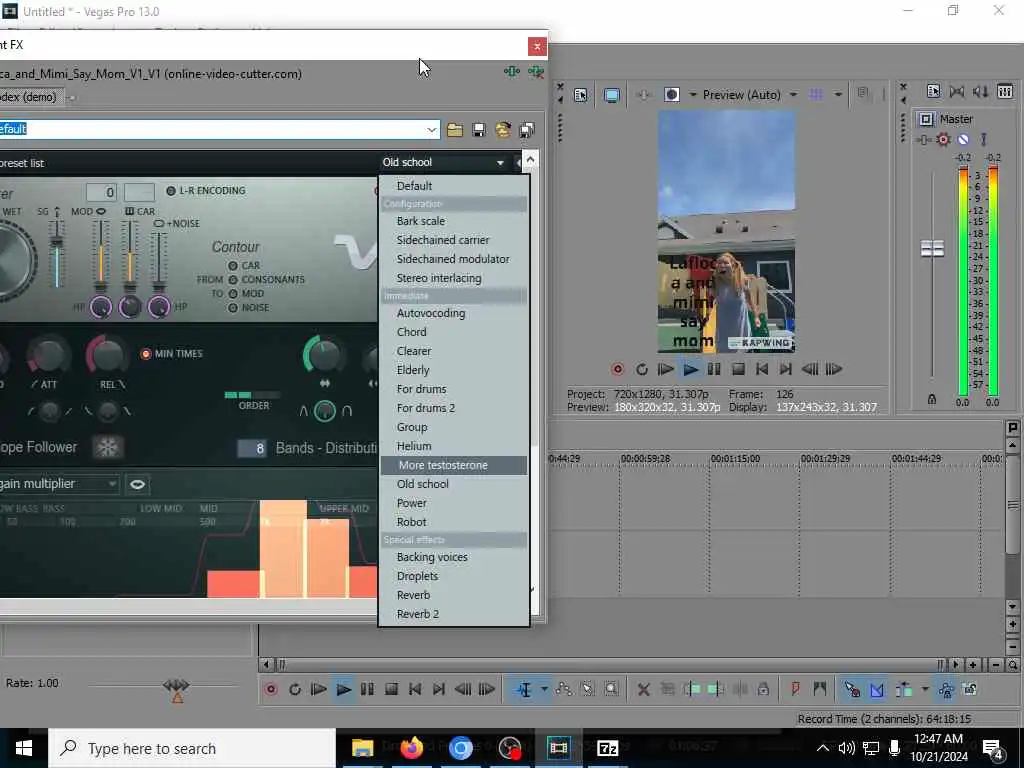Select NOISE contour radio button
The image size is (1024, 768).
(x=233, y=308)
